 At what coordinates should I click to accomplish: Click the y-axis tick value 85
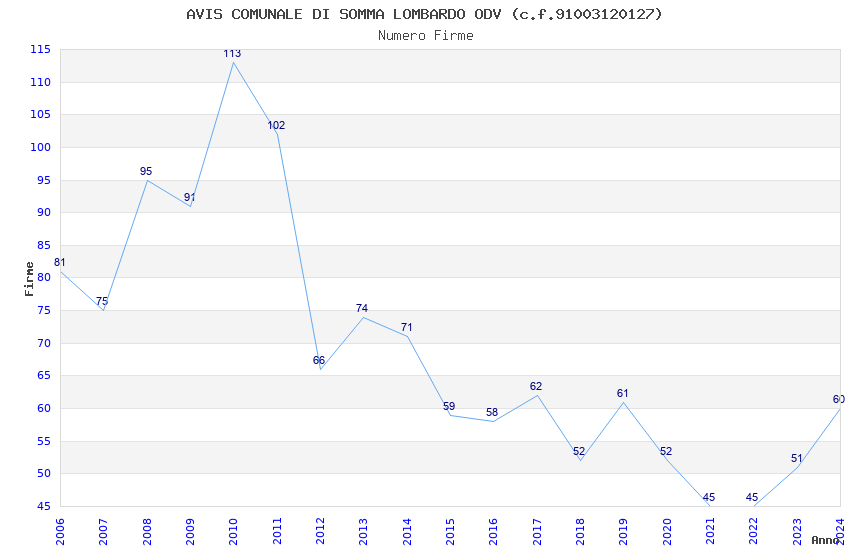[43, 245]
